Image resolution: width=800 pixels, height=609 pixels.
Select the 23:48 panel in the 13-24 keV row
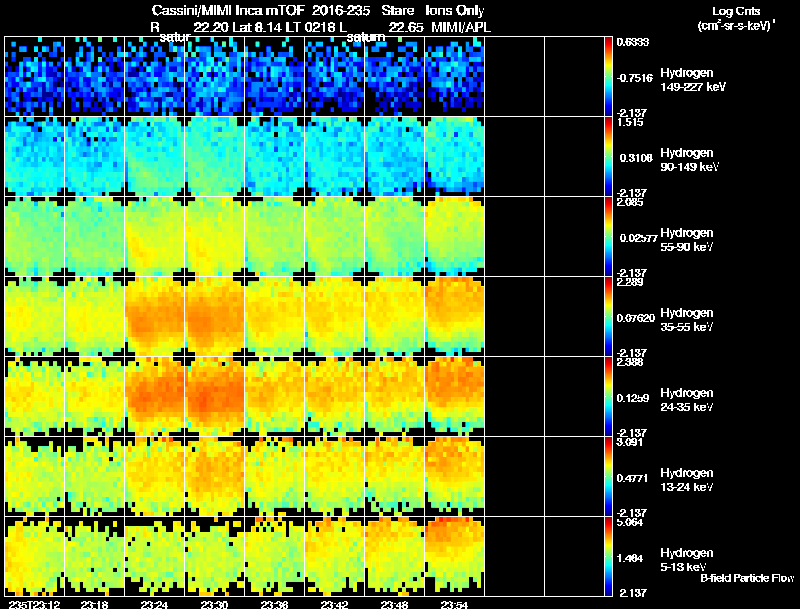(395, 477)
